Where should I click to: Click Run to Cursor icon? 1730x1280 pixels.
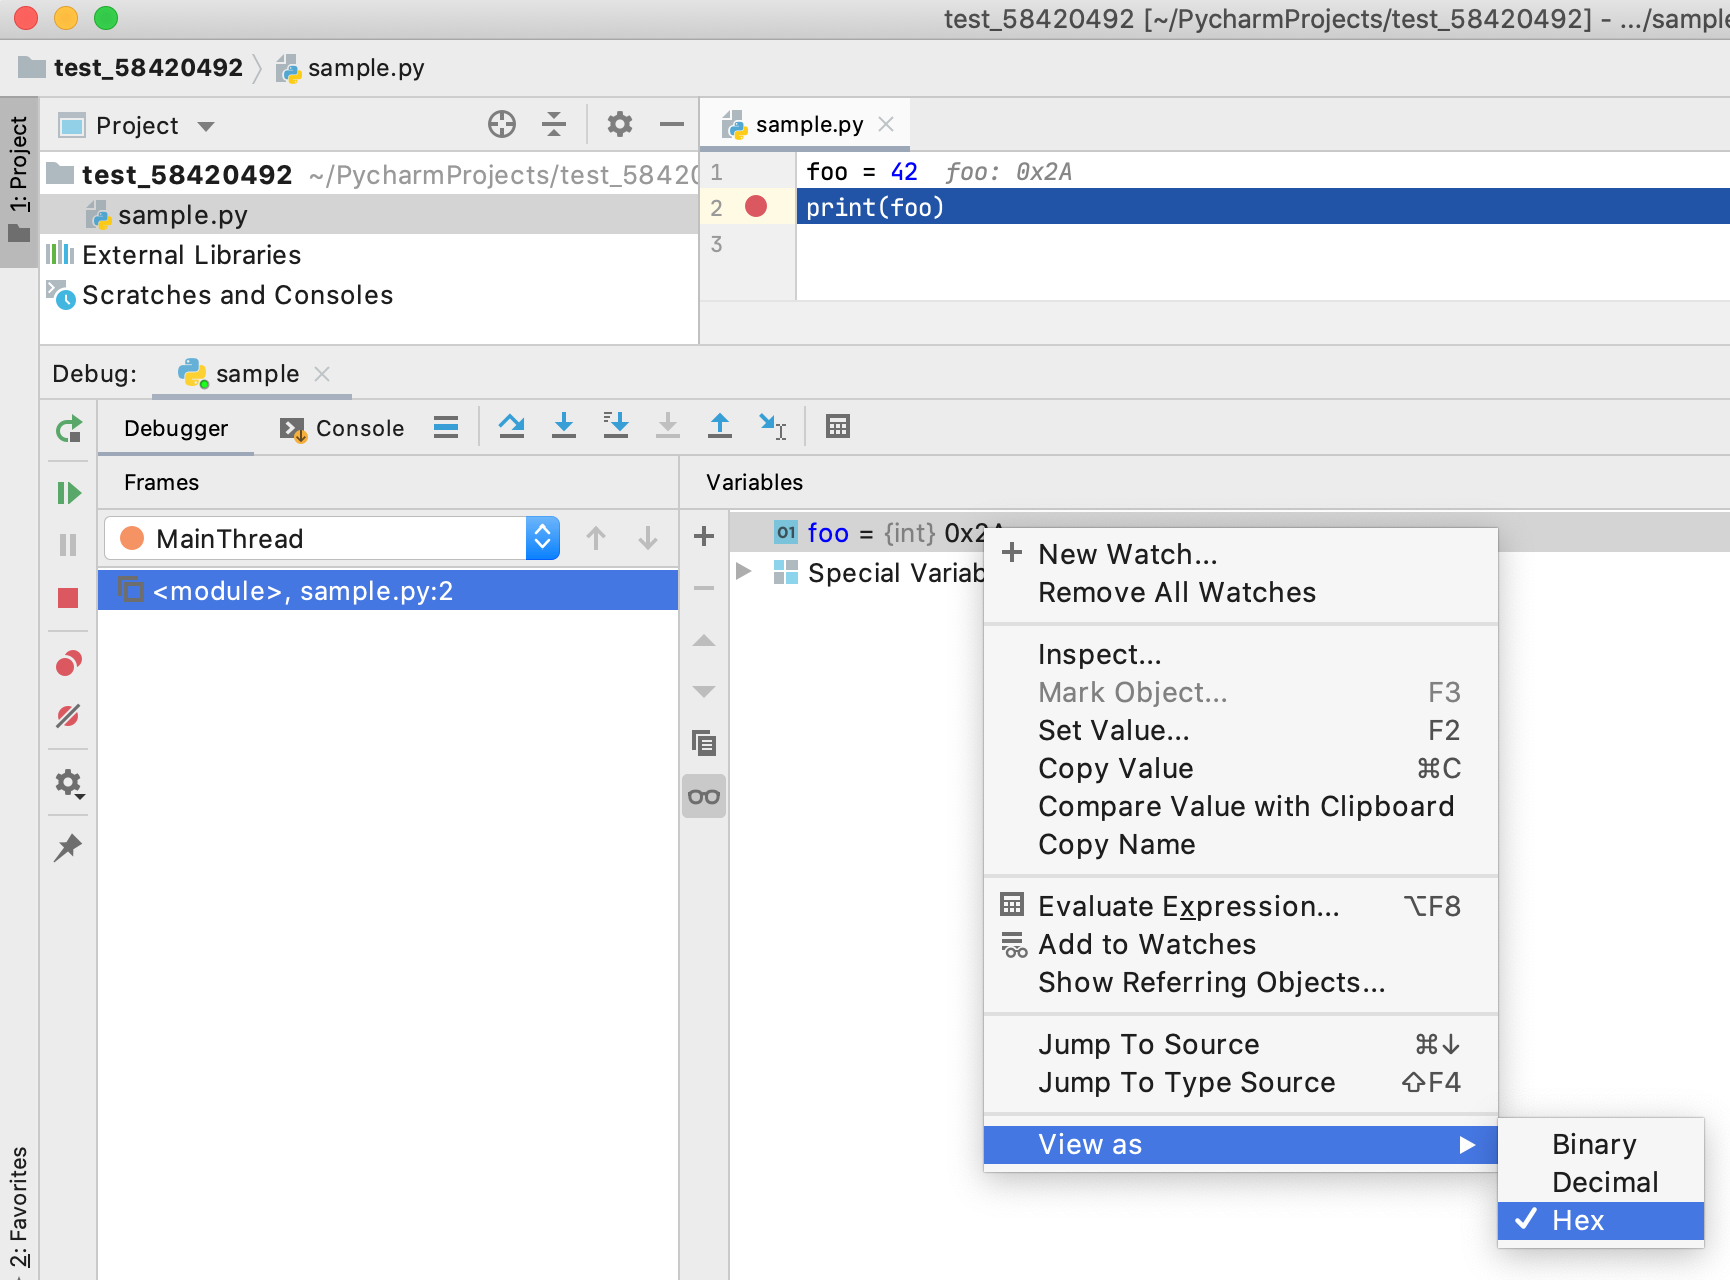point(772,427)
